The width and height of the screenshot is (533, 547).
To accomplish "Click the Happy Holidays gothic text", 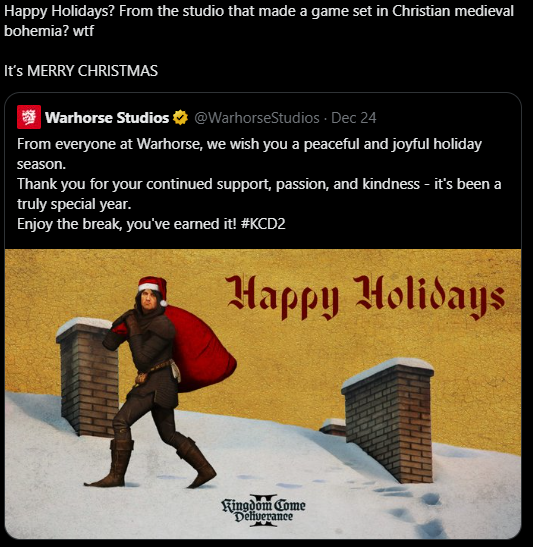I will (x=365, y=297).
